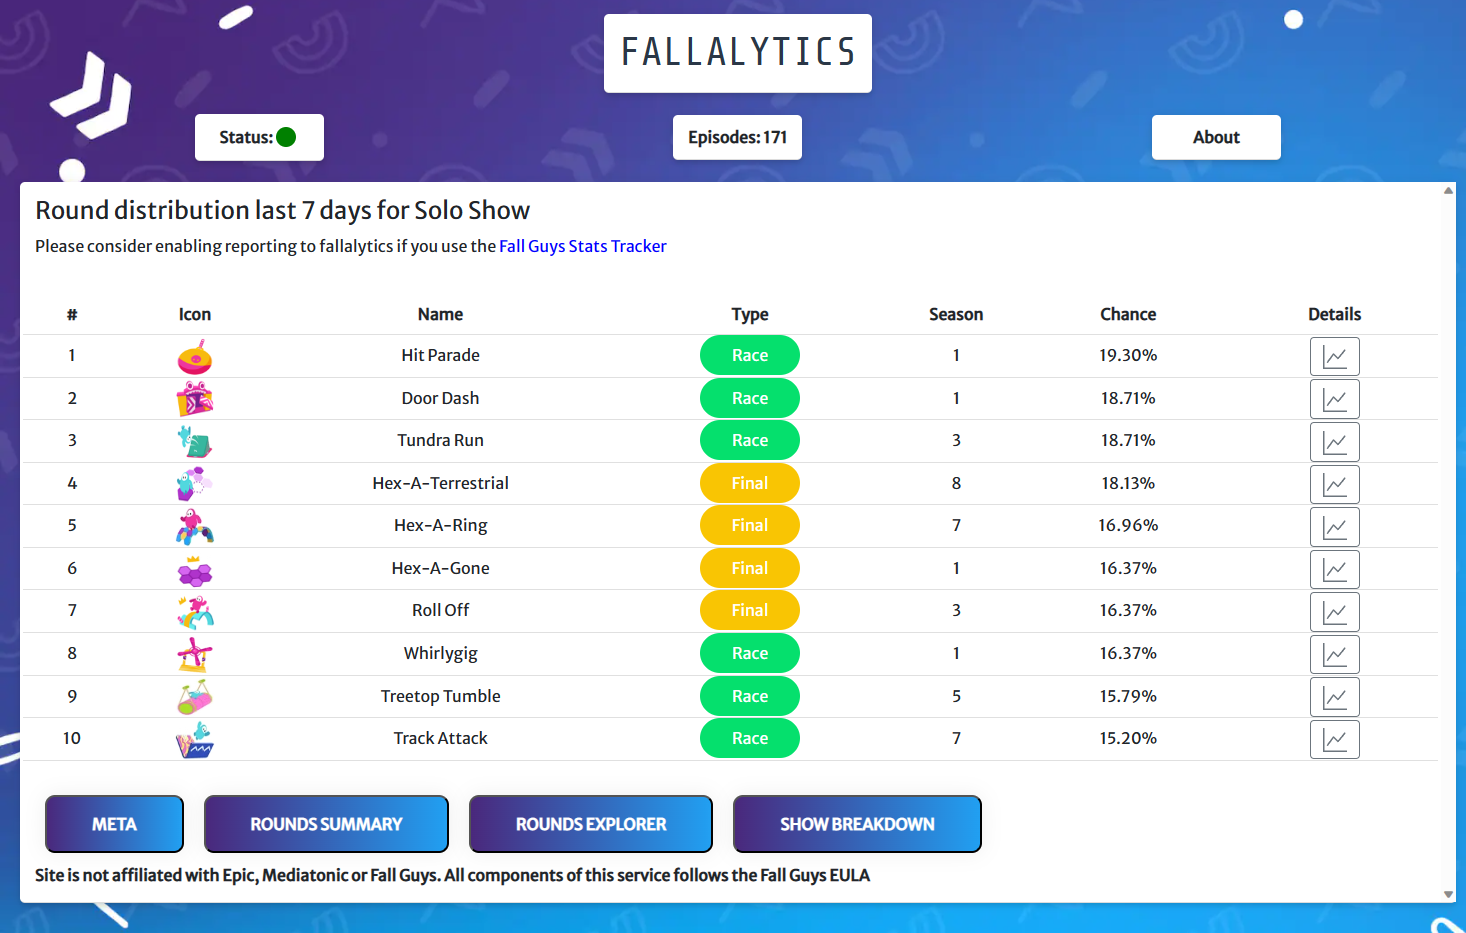Go to Rounds Summary
The width and height of the screenshot is (1466, 933).
[326, 824]
